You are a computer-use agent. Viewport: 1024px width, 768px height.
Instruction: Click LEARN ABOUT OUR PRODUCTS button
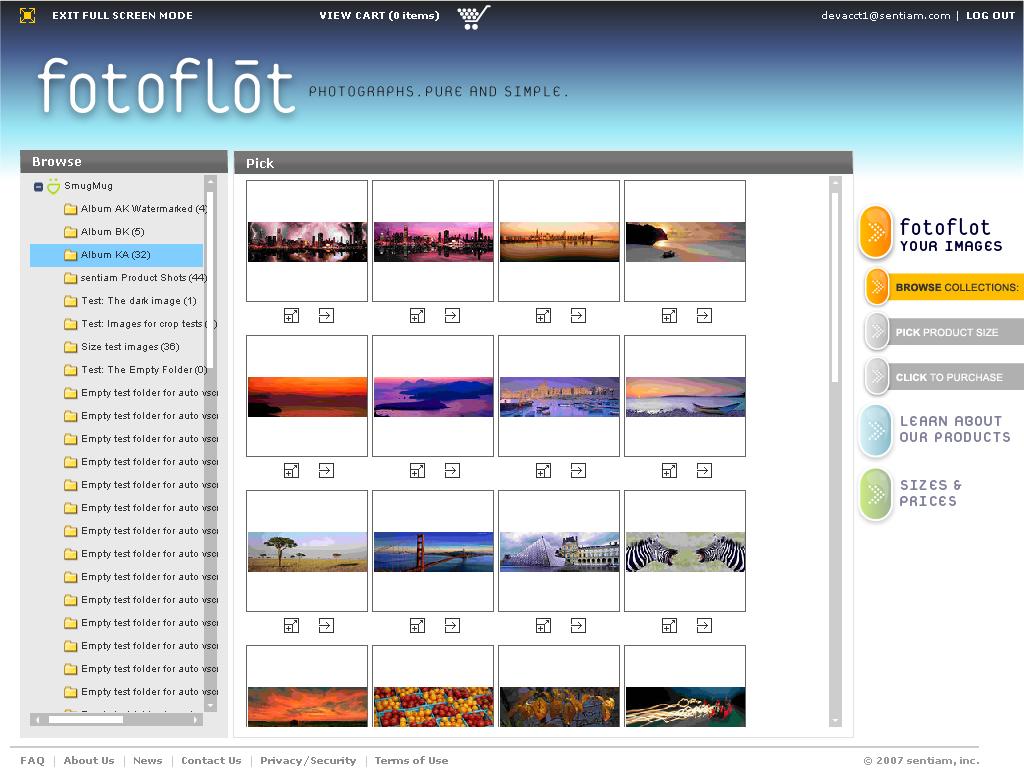coord(935,430)
